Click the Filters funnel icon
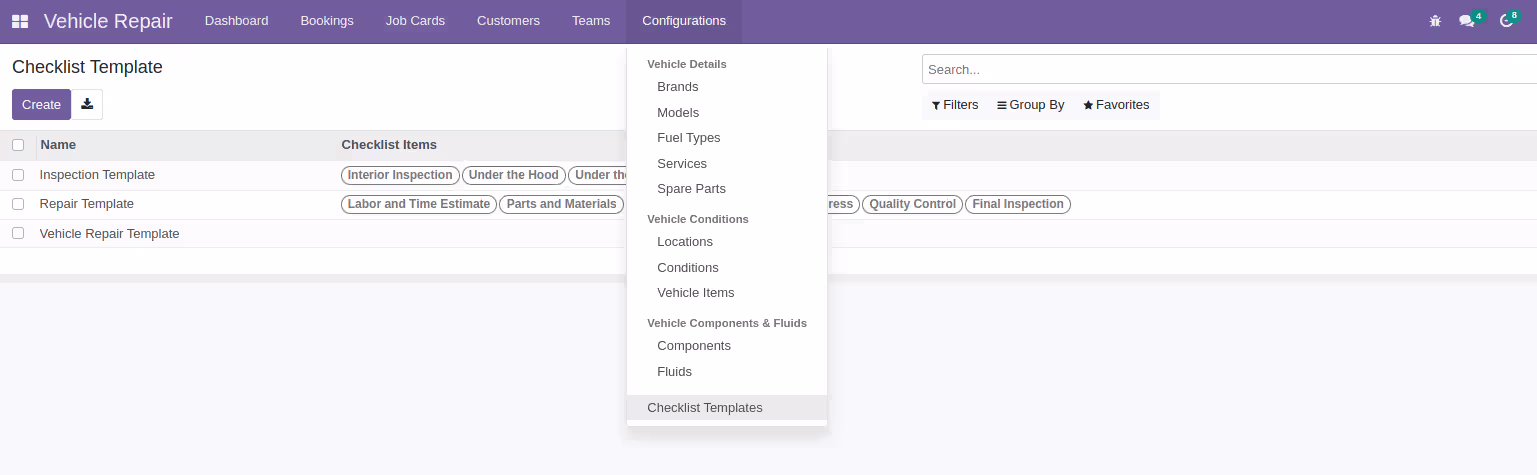The height and width of the screenshot is (475, 1537). pyautogui.click(x=936, y=105)
